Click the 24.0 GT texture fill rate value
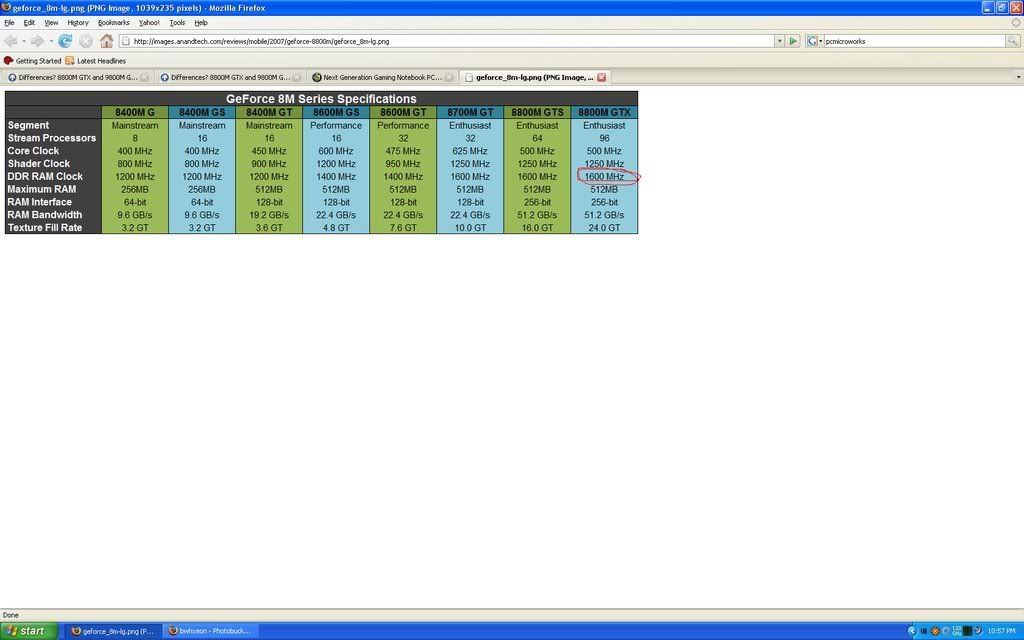Image resolution: width=1024 pixels, height=640 pixels. [604, 228]
